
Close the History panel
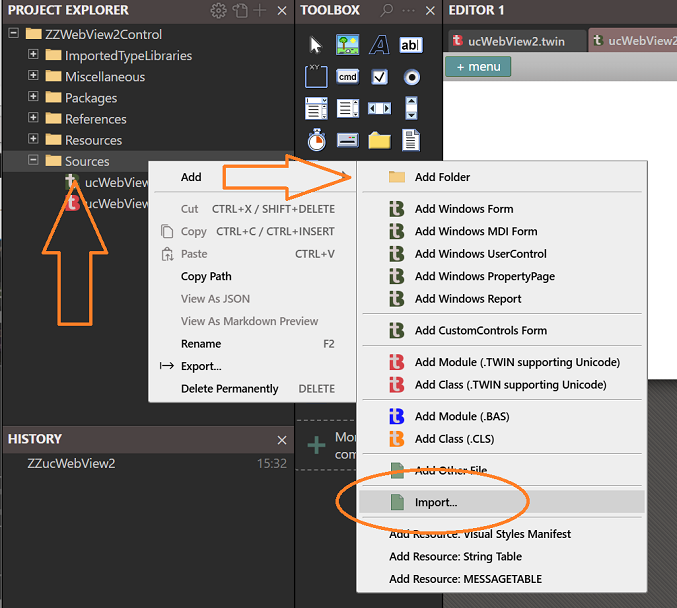[x=281, y=440]
